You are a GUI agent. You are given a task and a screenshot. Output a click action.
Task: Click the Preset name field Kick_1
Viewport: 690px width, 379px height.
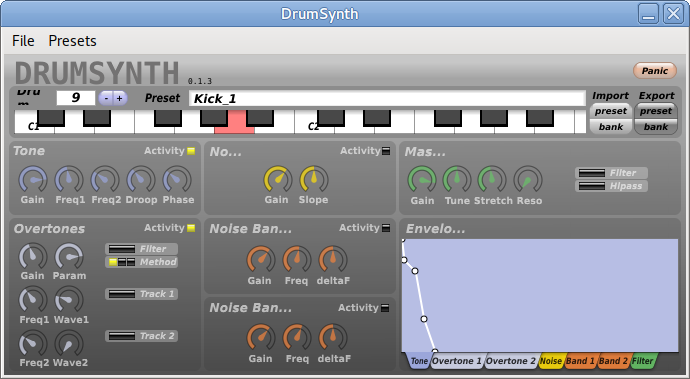pos(387,98)
